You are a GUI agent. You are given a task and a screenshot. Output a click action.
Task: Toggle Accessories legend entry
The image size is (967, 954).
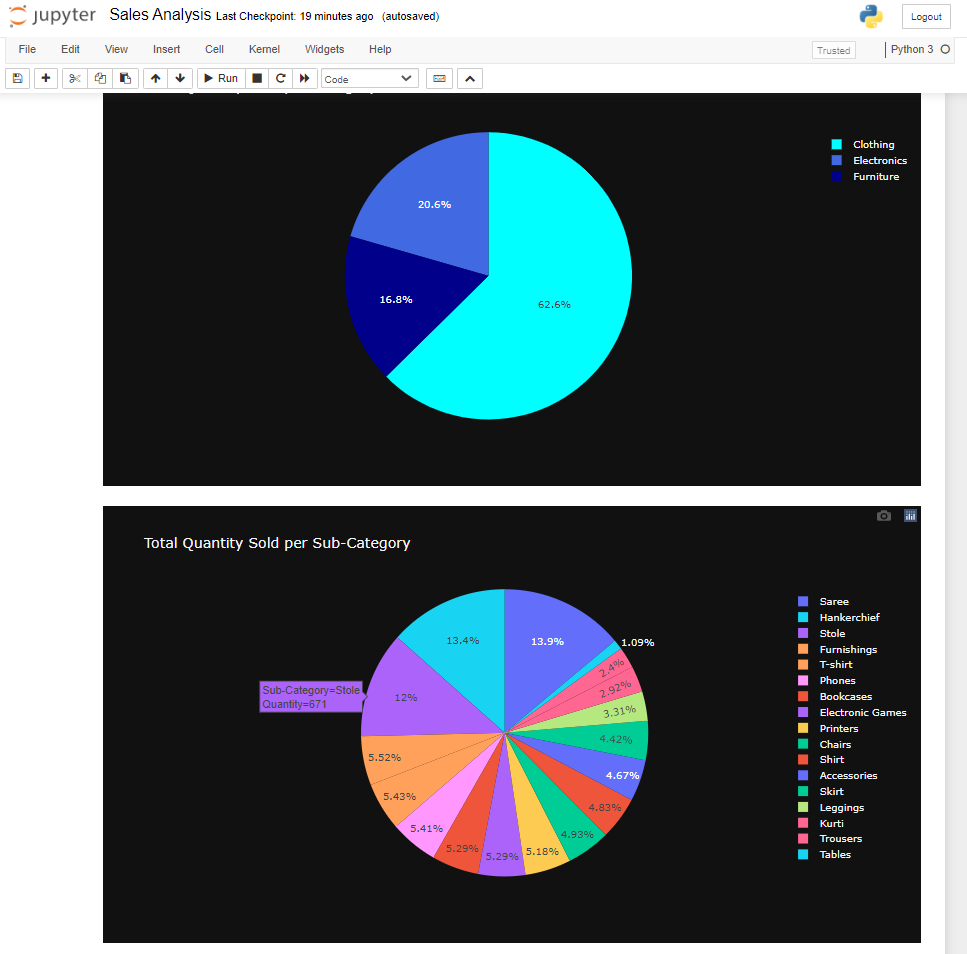(x=837, y=775)
